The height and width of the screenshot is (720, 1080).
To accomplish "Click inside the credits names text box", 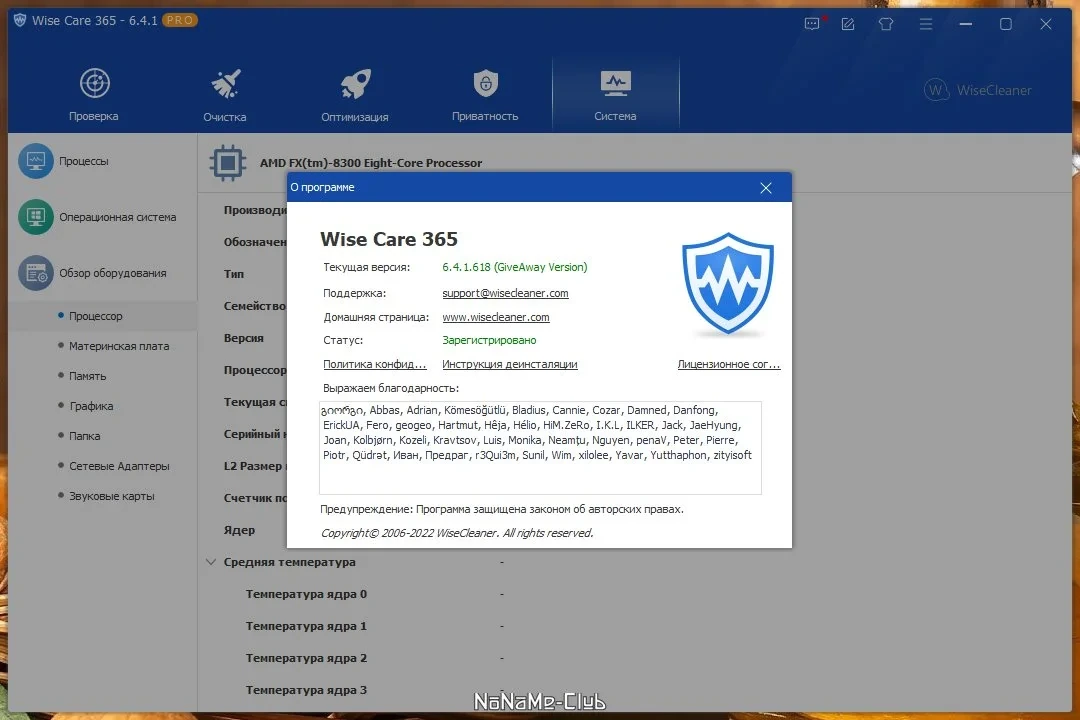I will click(x=540, y=448).
